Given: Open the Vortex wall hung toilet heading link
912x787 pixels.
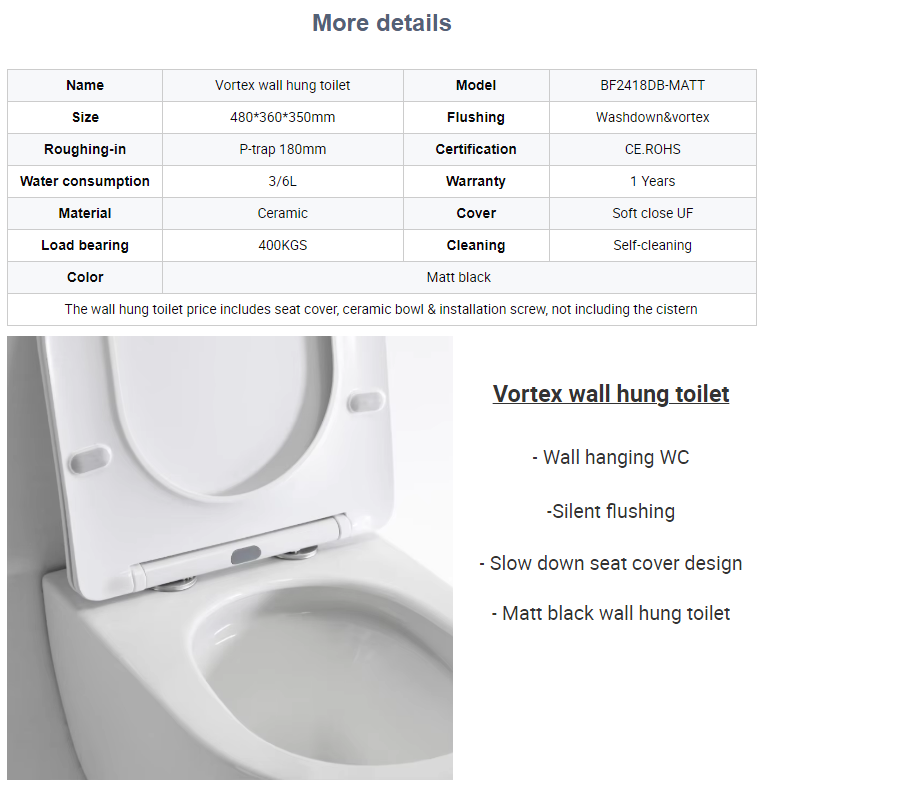Looking at the screenshot, I should 611,394.
